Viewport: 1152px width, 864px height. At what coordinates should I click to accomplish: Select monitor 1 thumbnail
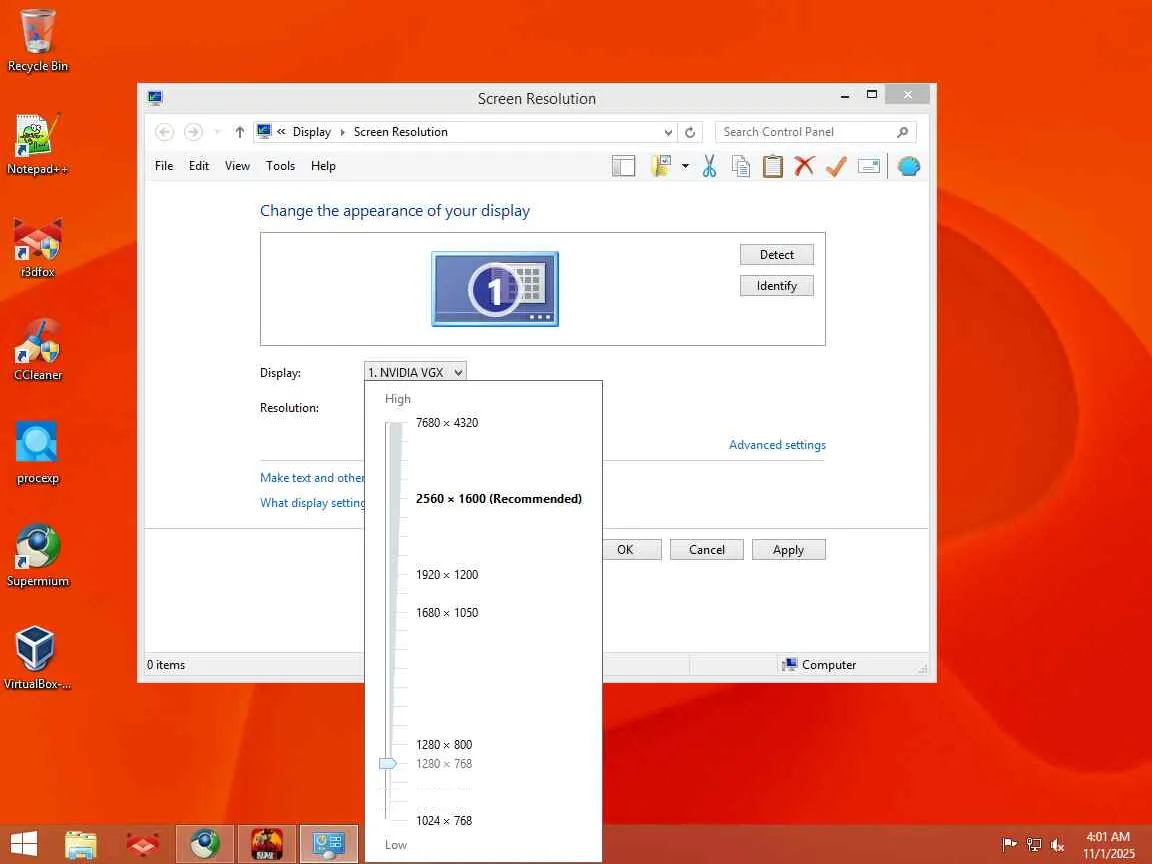(x=495, y=289)
